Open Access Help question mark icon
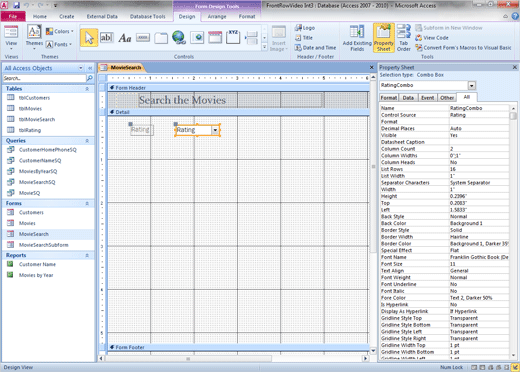This screenshot has height=372, width=520. [515, 16]
